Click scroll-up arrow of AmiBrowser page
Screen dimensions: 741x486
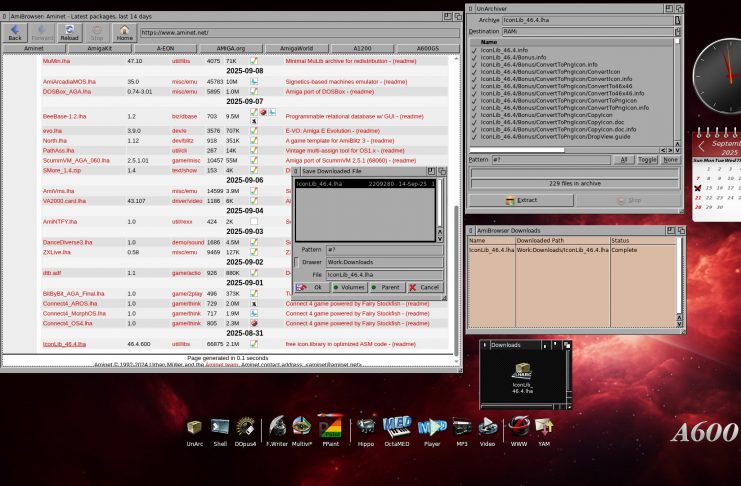tap(457, 59)
